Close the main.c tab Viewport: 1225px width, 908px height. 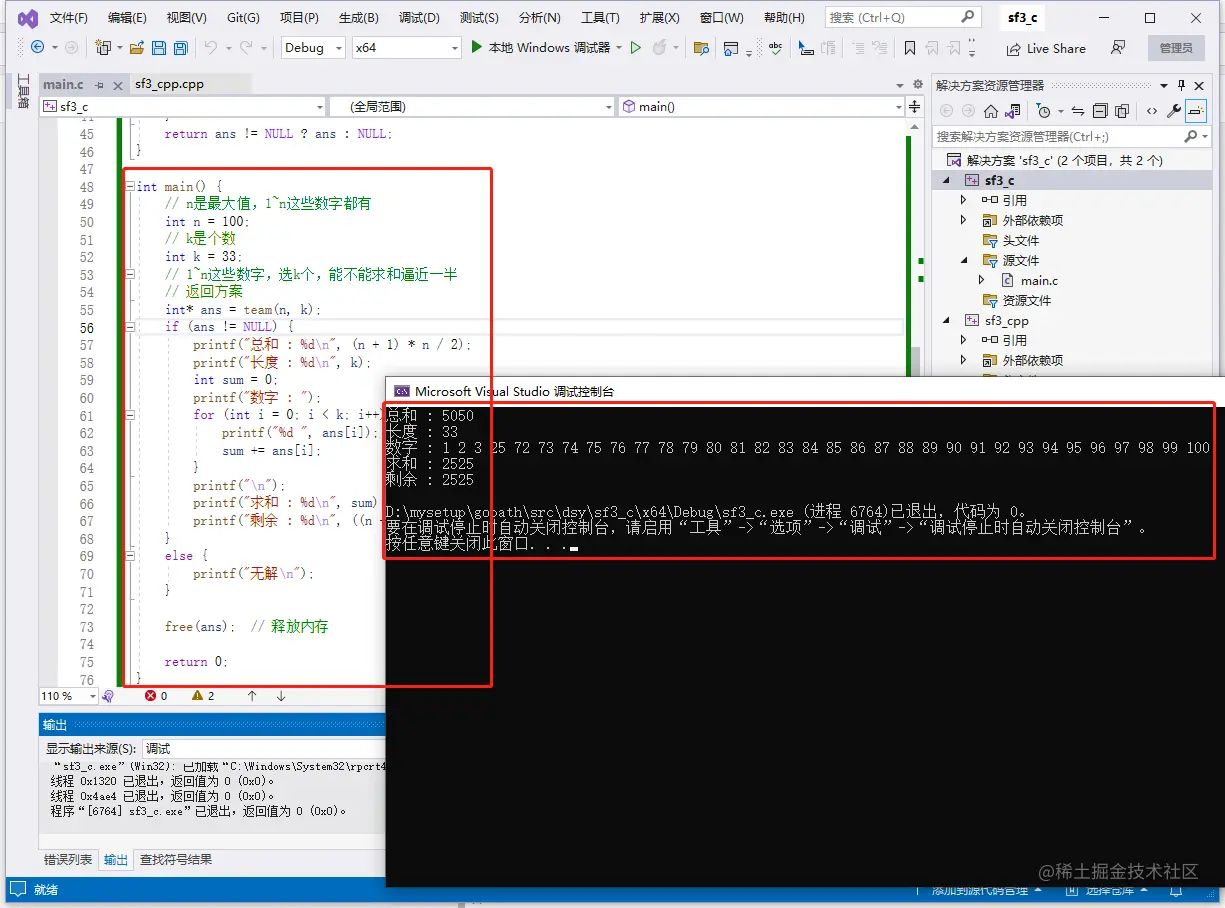(116, 85)
